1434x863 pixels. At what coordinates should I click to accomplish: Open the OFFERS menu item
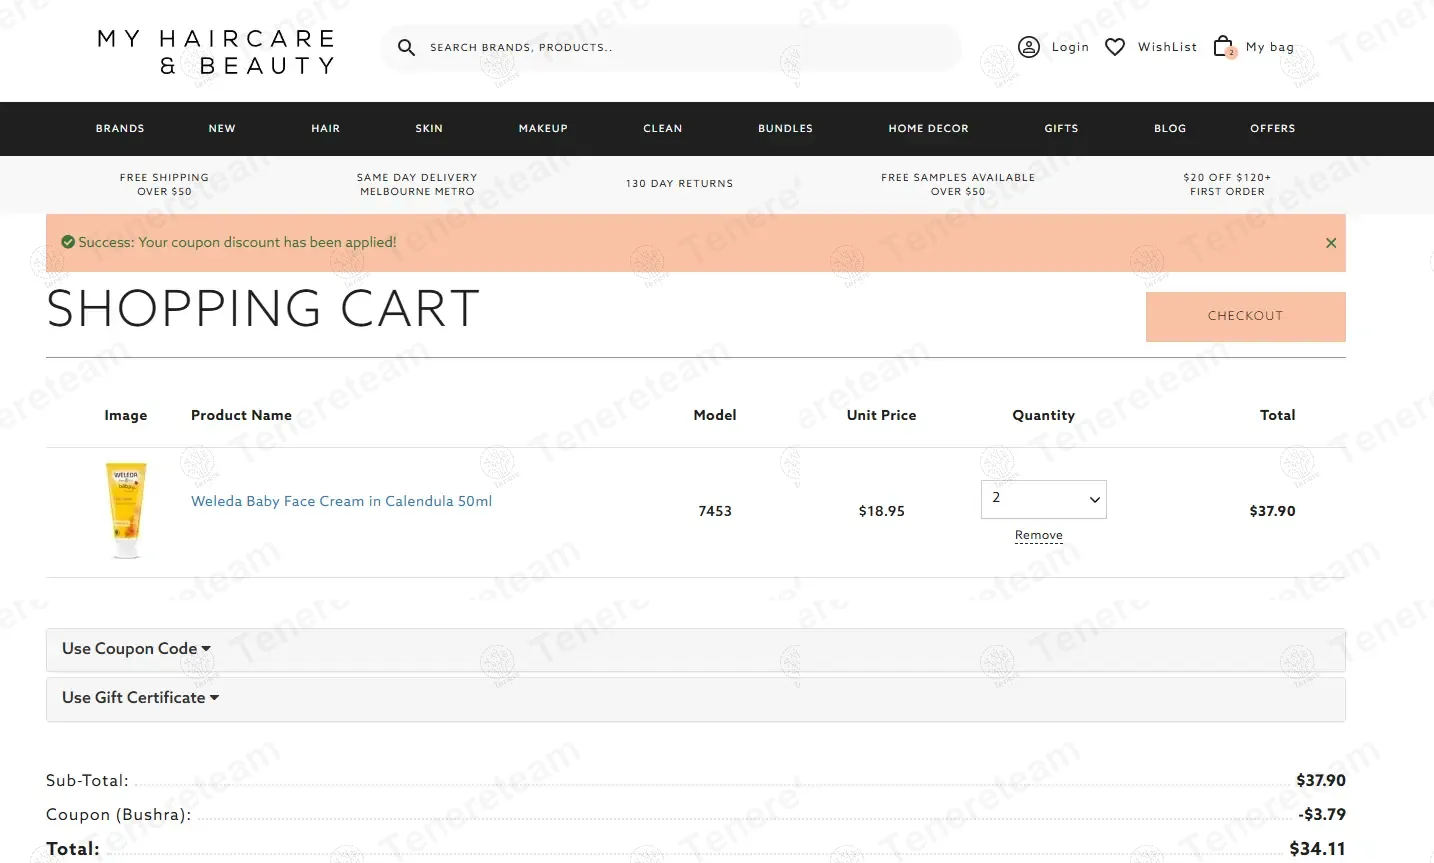(1273, 128)
